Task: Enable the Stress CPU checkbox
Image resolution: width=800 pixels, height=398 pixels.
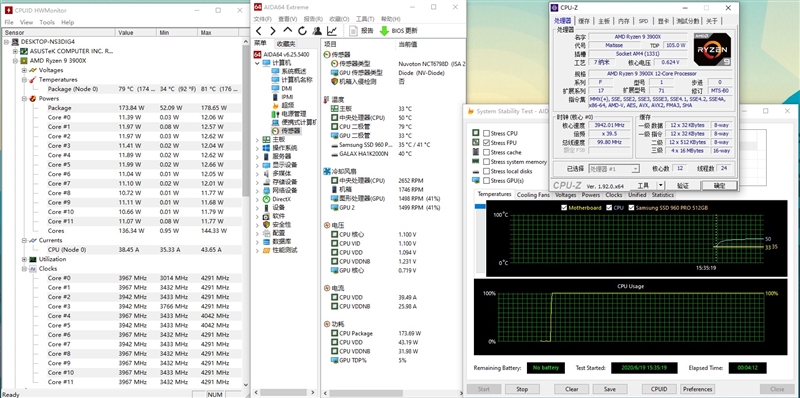Action: (486, 133)
